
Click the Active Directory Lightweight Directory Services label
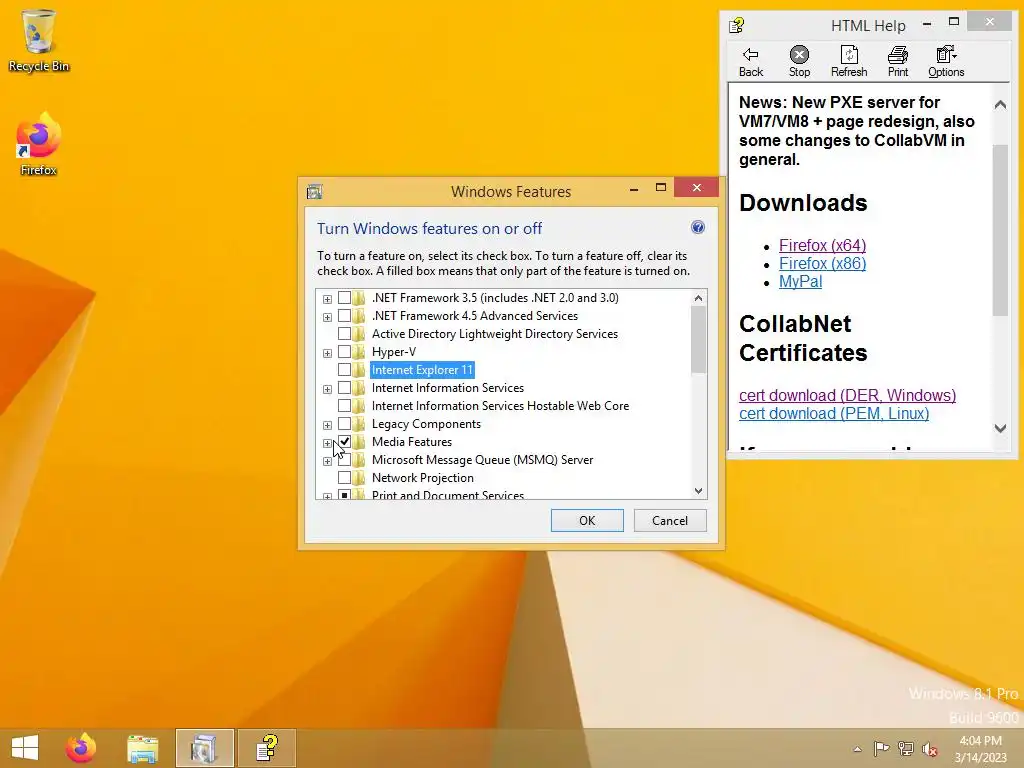click(x=494, y=334)
